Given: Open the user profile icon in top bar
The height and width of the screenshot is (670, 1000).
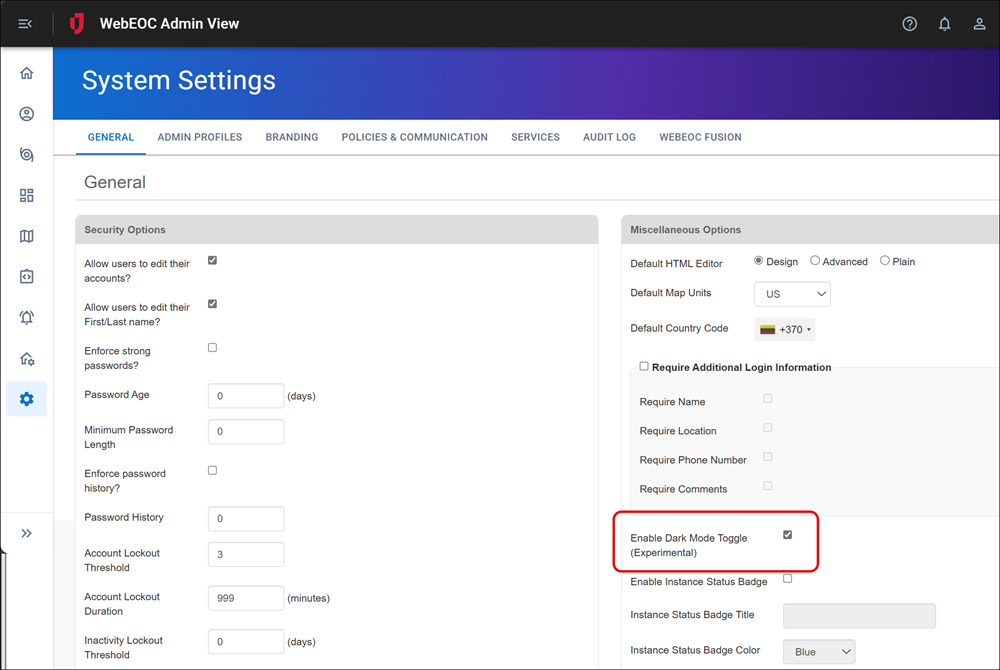Looking at the screenshot, I should point(979,24).
